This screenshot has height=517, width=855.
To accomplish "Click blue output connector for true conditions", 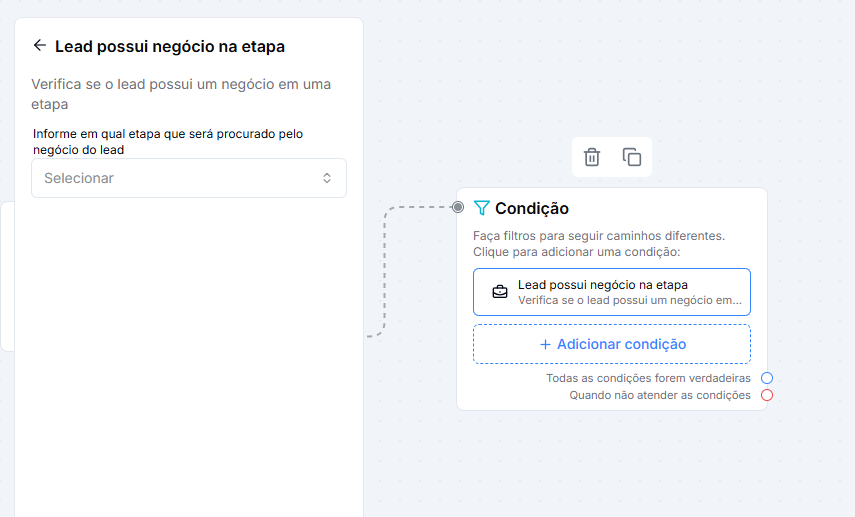I will point(767,378).
